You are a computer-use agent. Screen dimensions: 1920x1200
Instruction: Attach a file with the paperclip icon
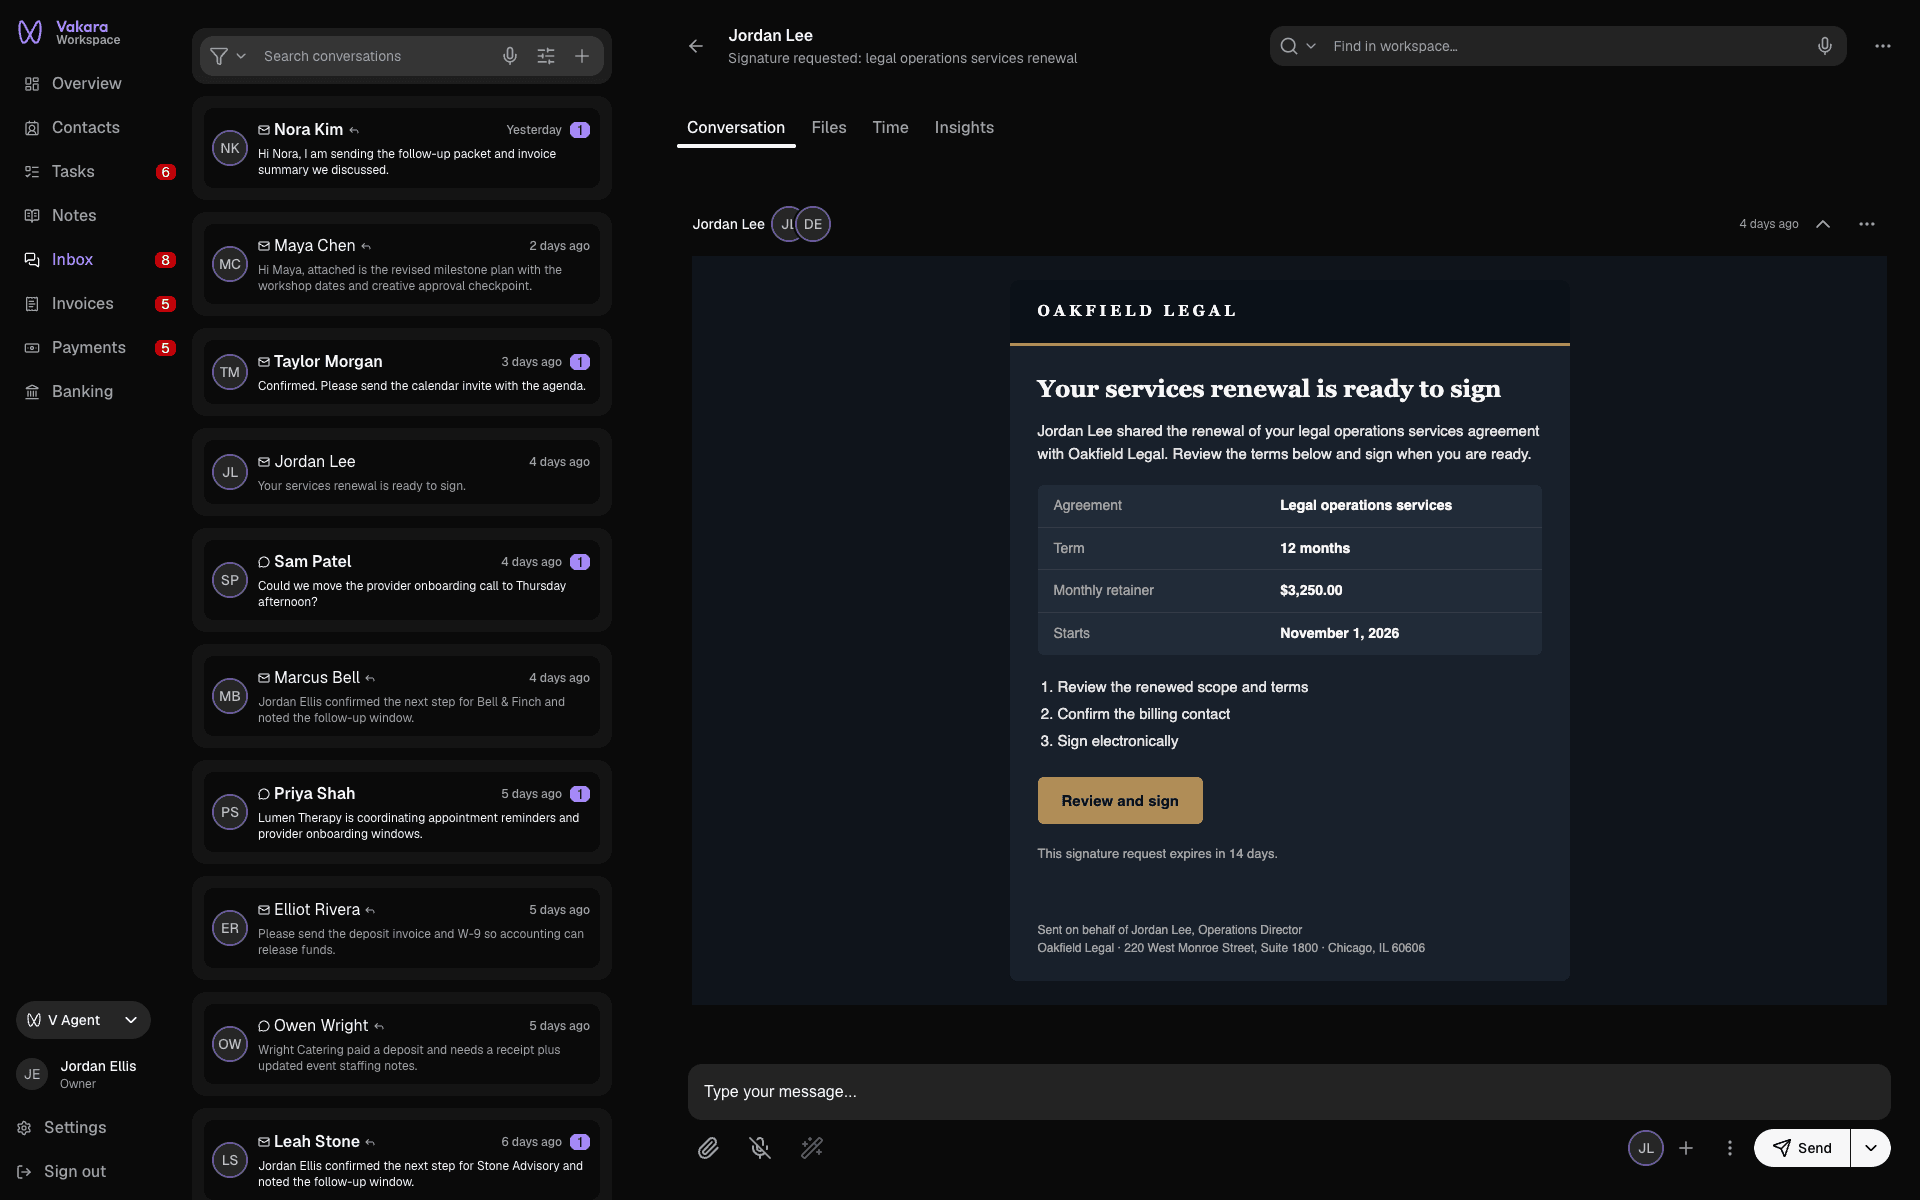coord(708,1148)
